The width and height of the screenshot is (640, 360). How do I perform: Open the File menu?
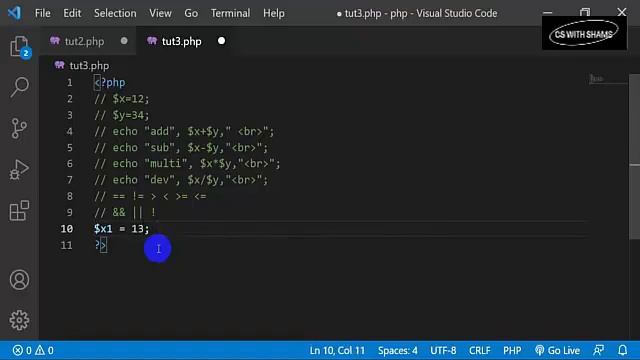pos(42,13)
